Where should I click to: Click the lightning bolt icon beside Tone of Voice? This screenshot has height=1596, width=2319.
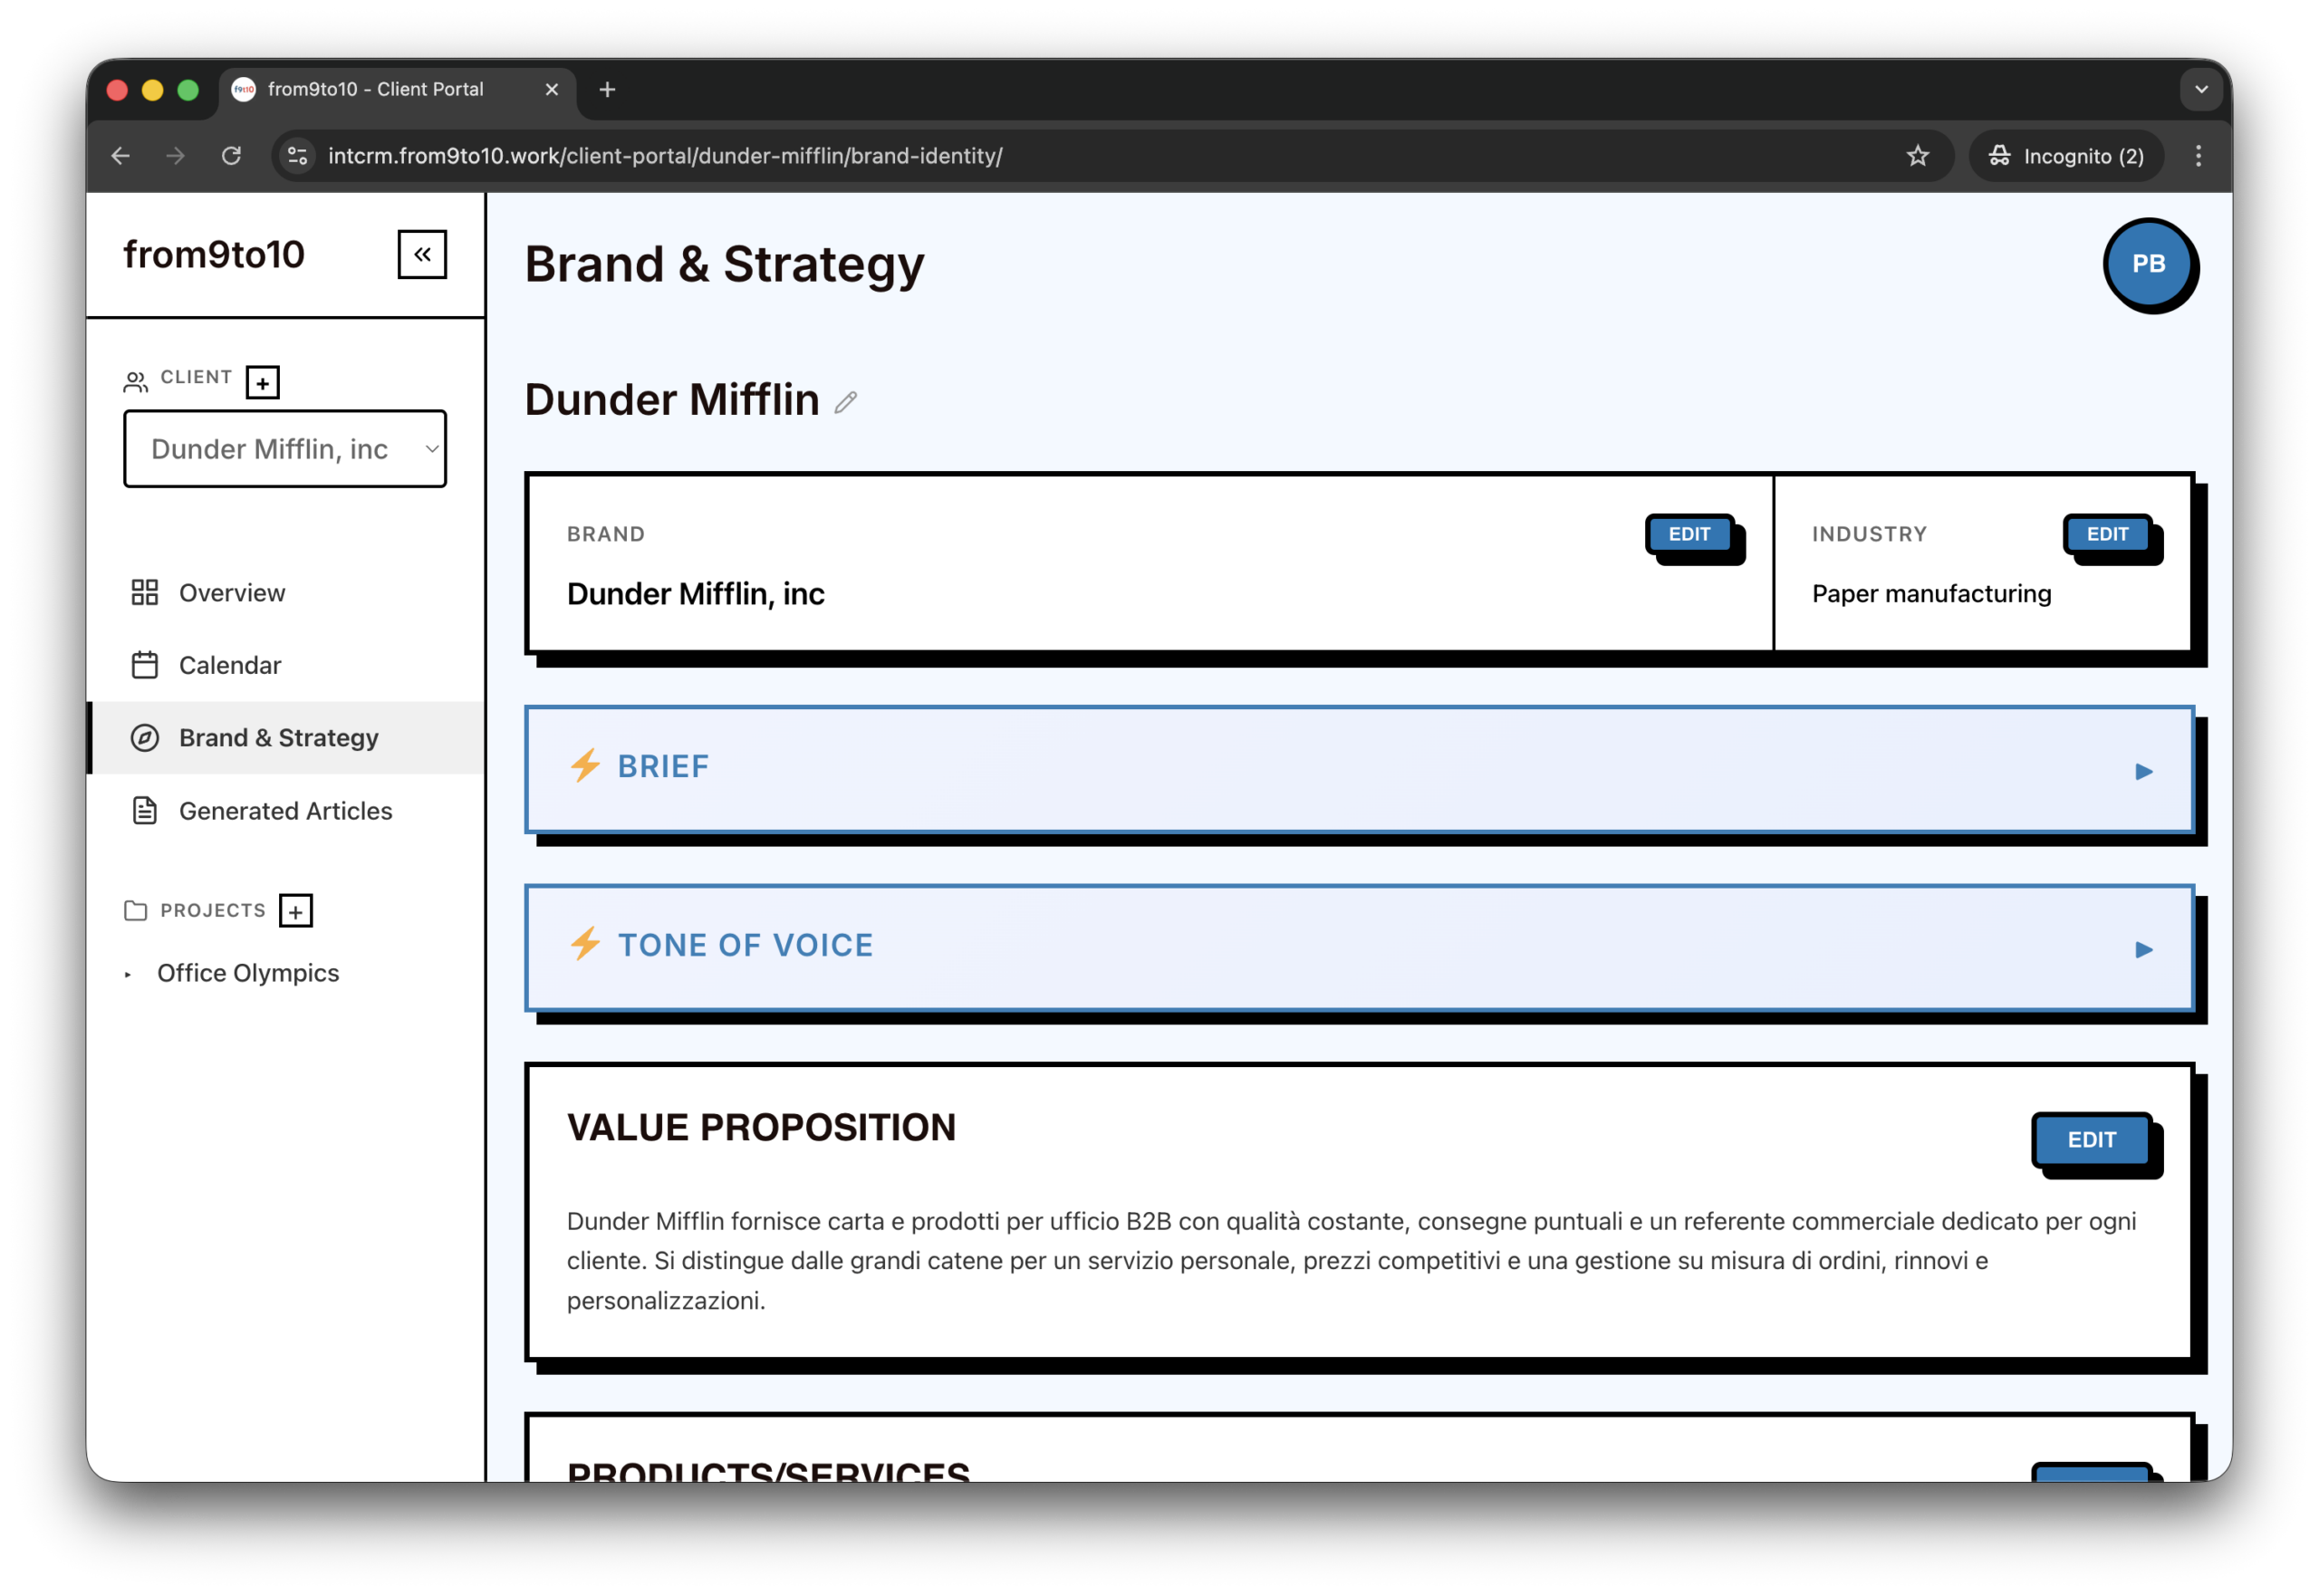click(585, 944)
